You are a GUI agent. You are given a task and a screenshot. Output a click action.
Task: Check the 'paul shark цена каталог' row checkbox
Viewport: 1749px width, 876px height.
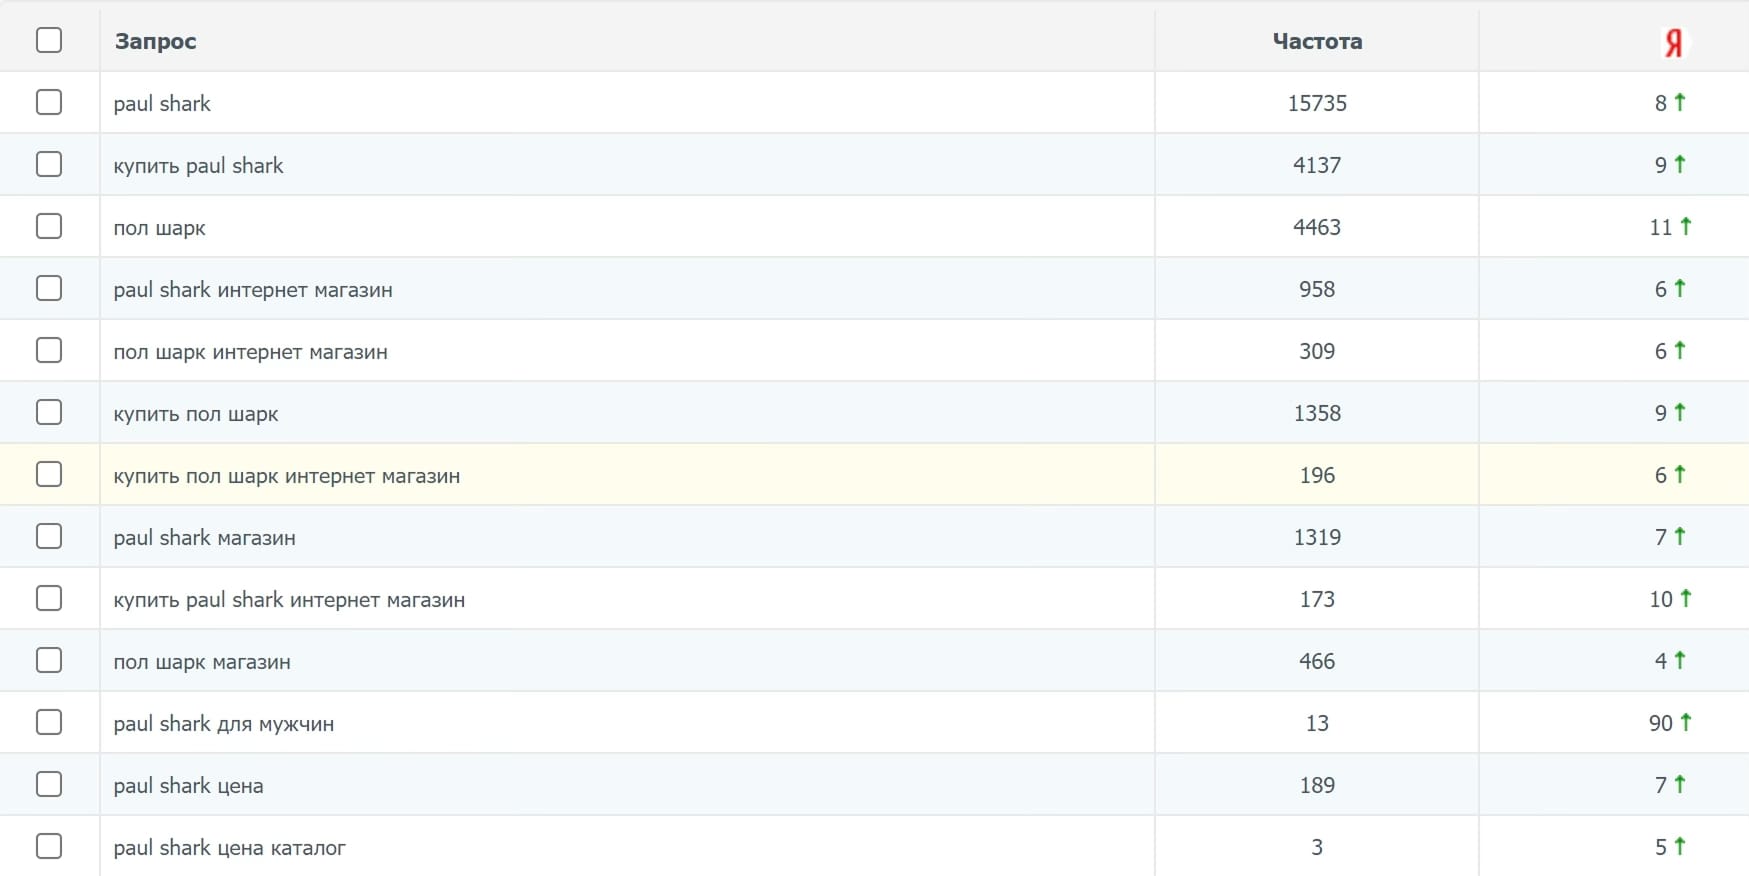point(49,846)
